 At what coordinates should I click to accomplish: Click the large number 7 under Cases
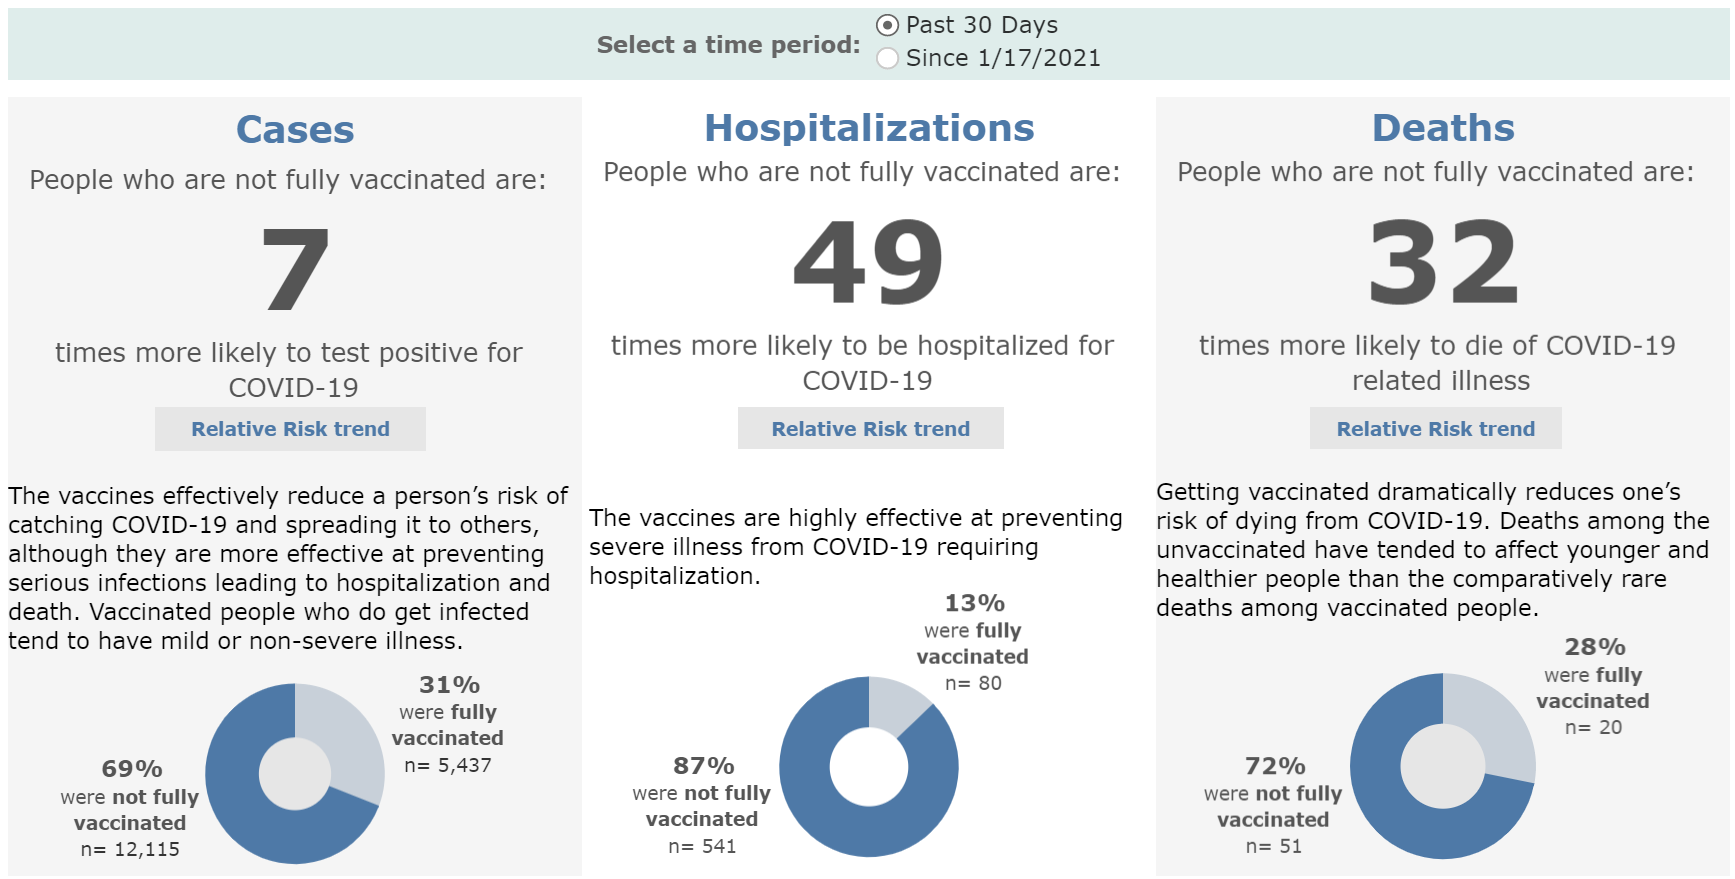tap(294, 268)
